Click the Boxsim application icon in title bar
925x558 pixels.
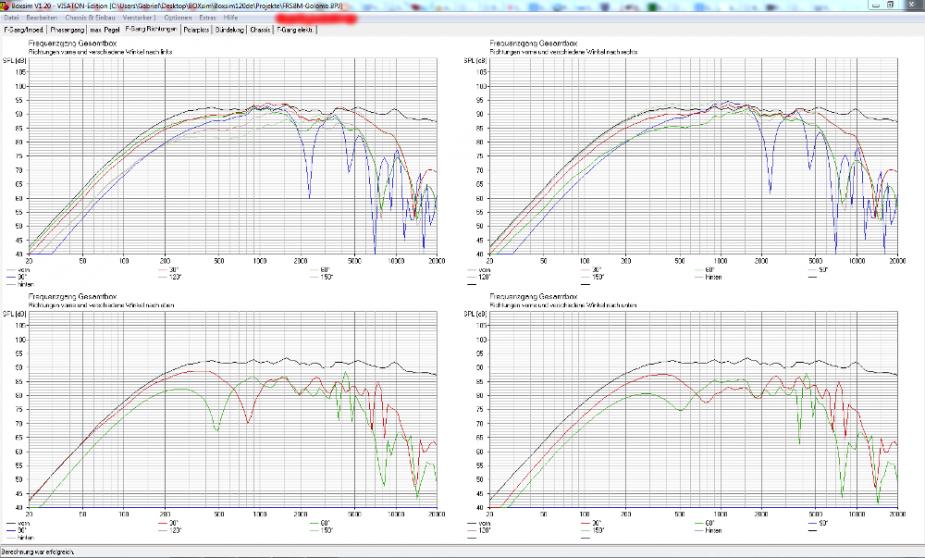coord(5,5)
